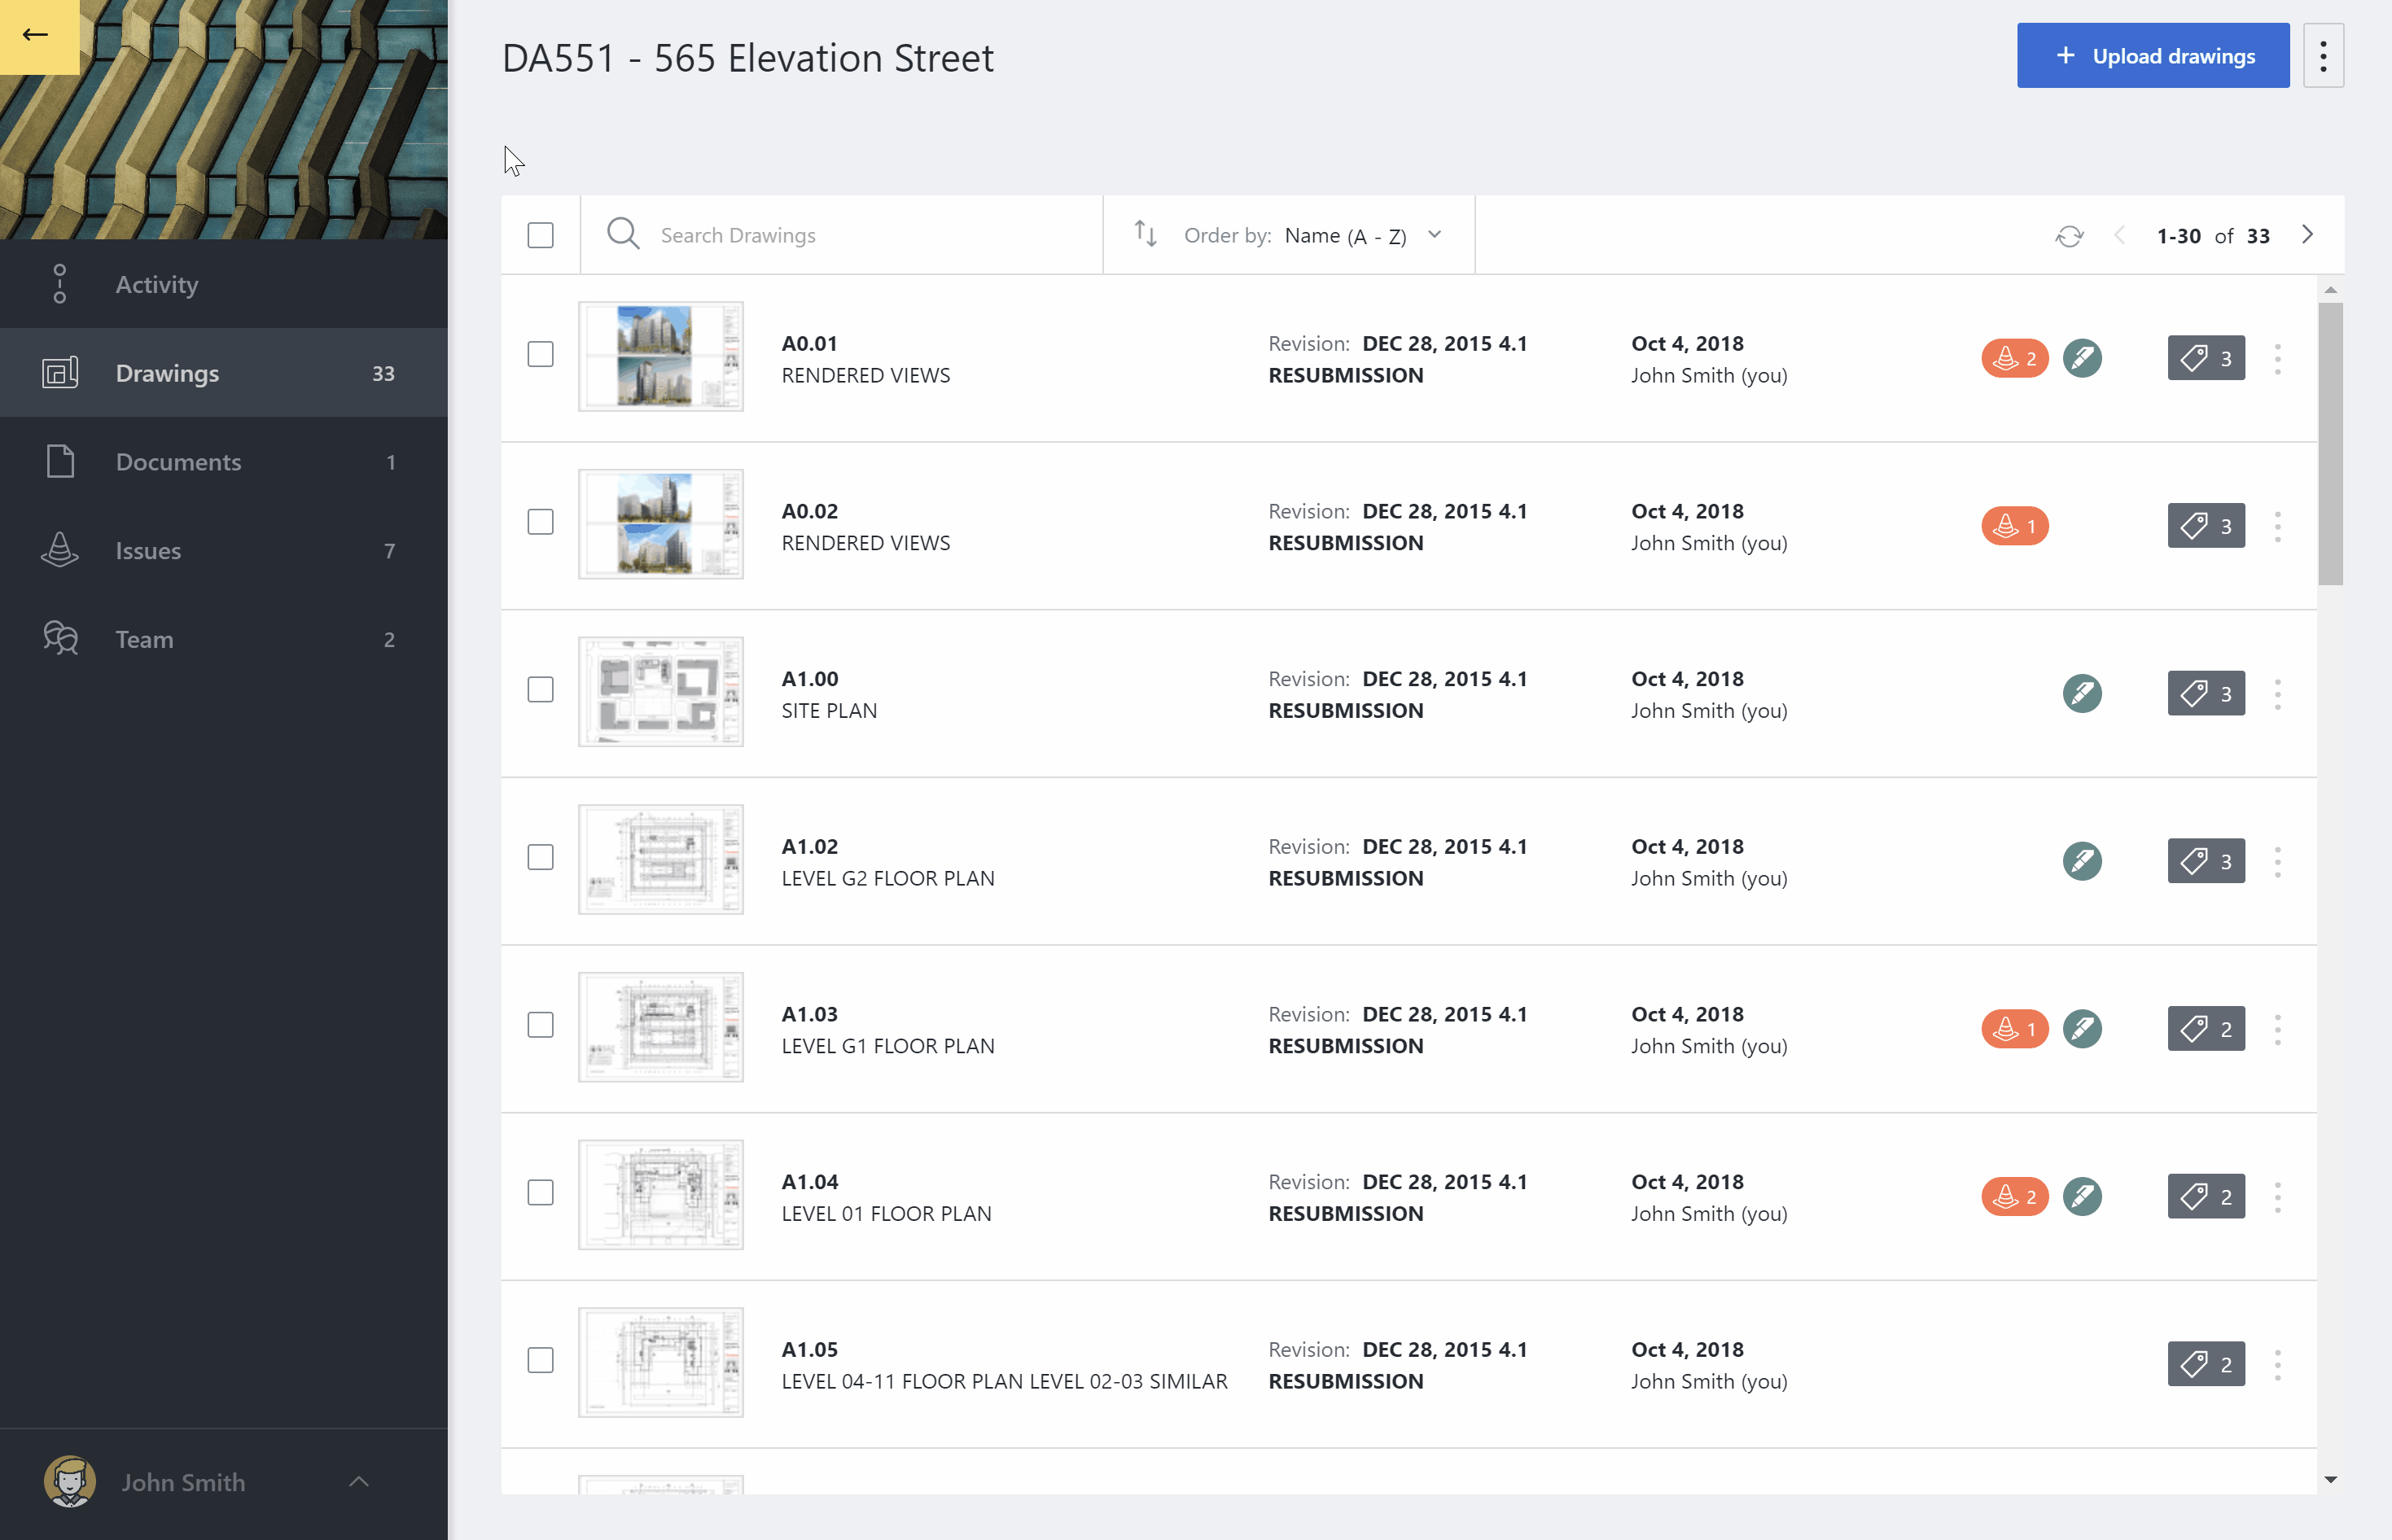
Task: Click the tags badge on A1.05
Action: click(2206, 1364)
